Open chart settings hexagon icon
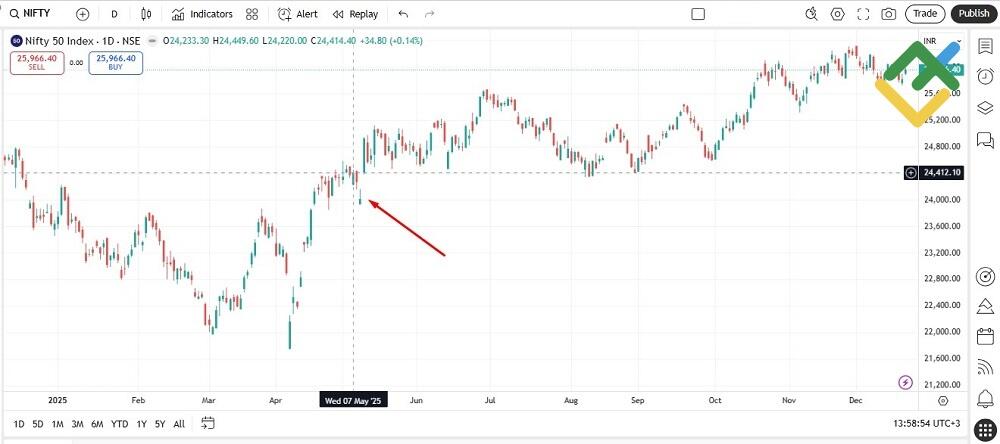 837,14
